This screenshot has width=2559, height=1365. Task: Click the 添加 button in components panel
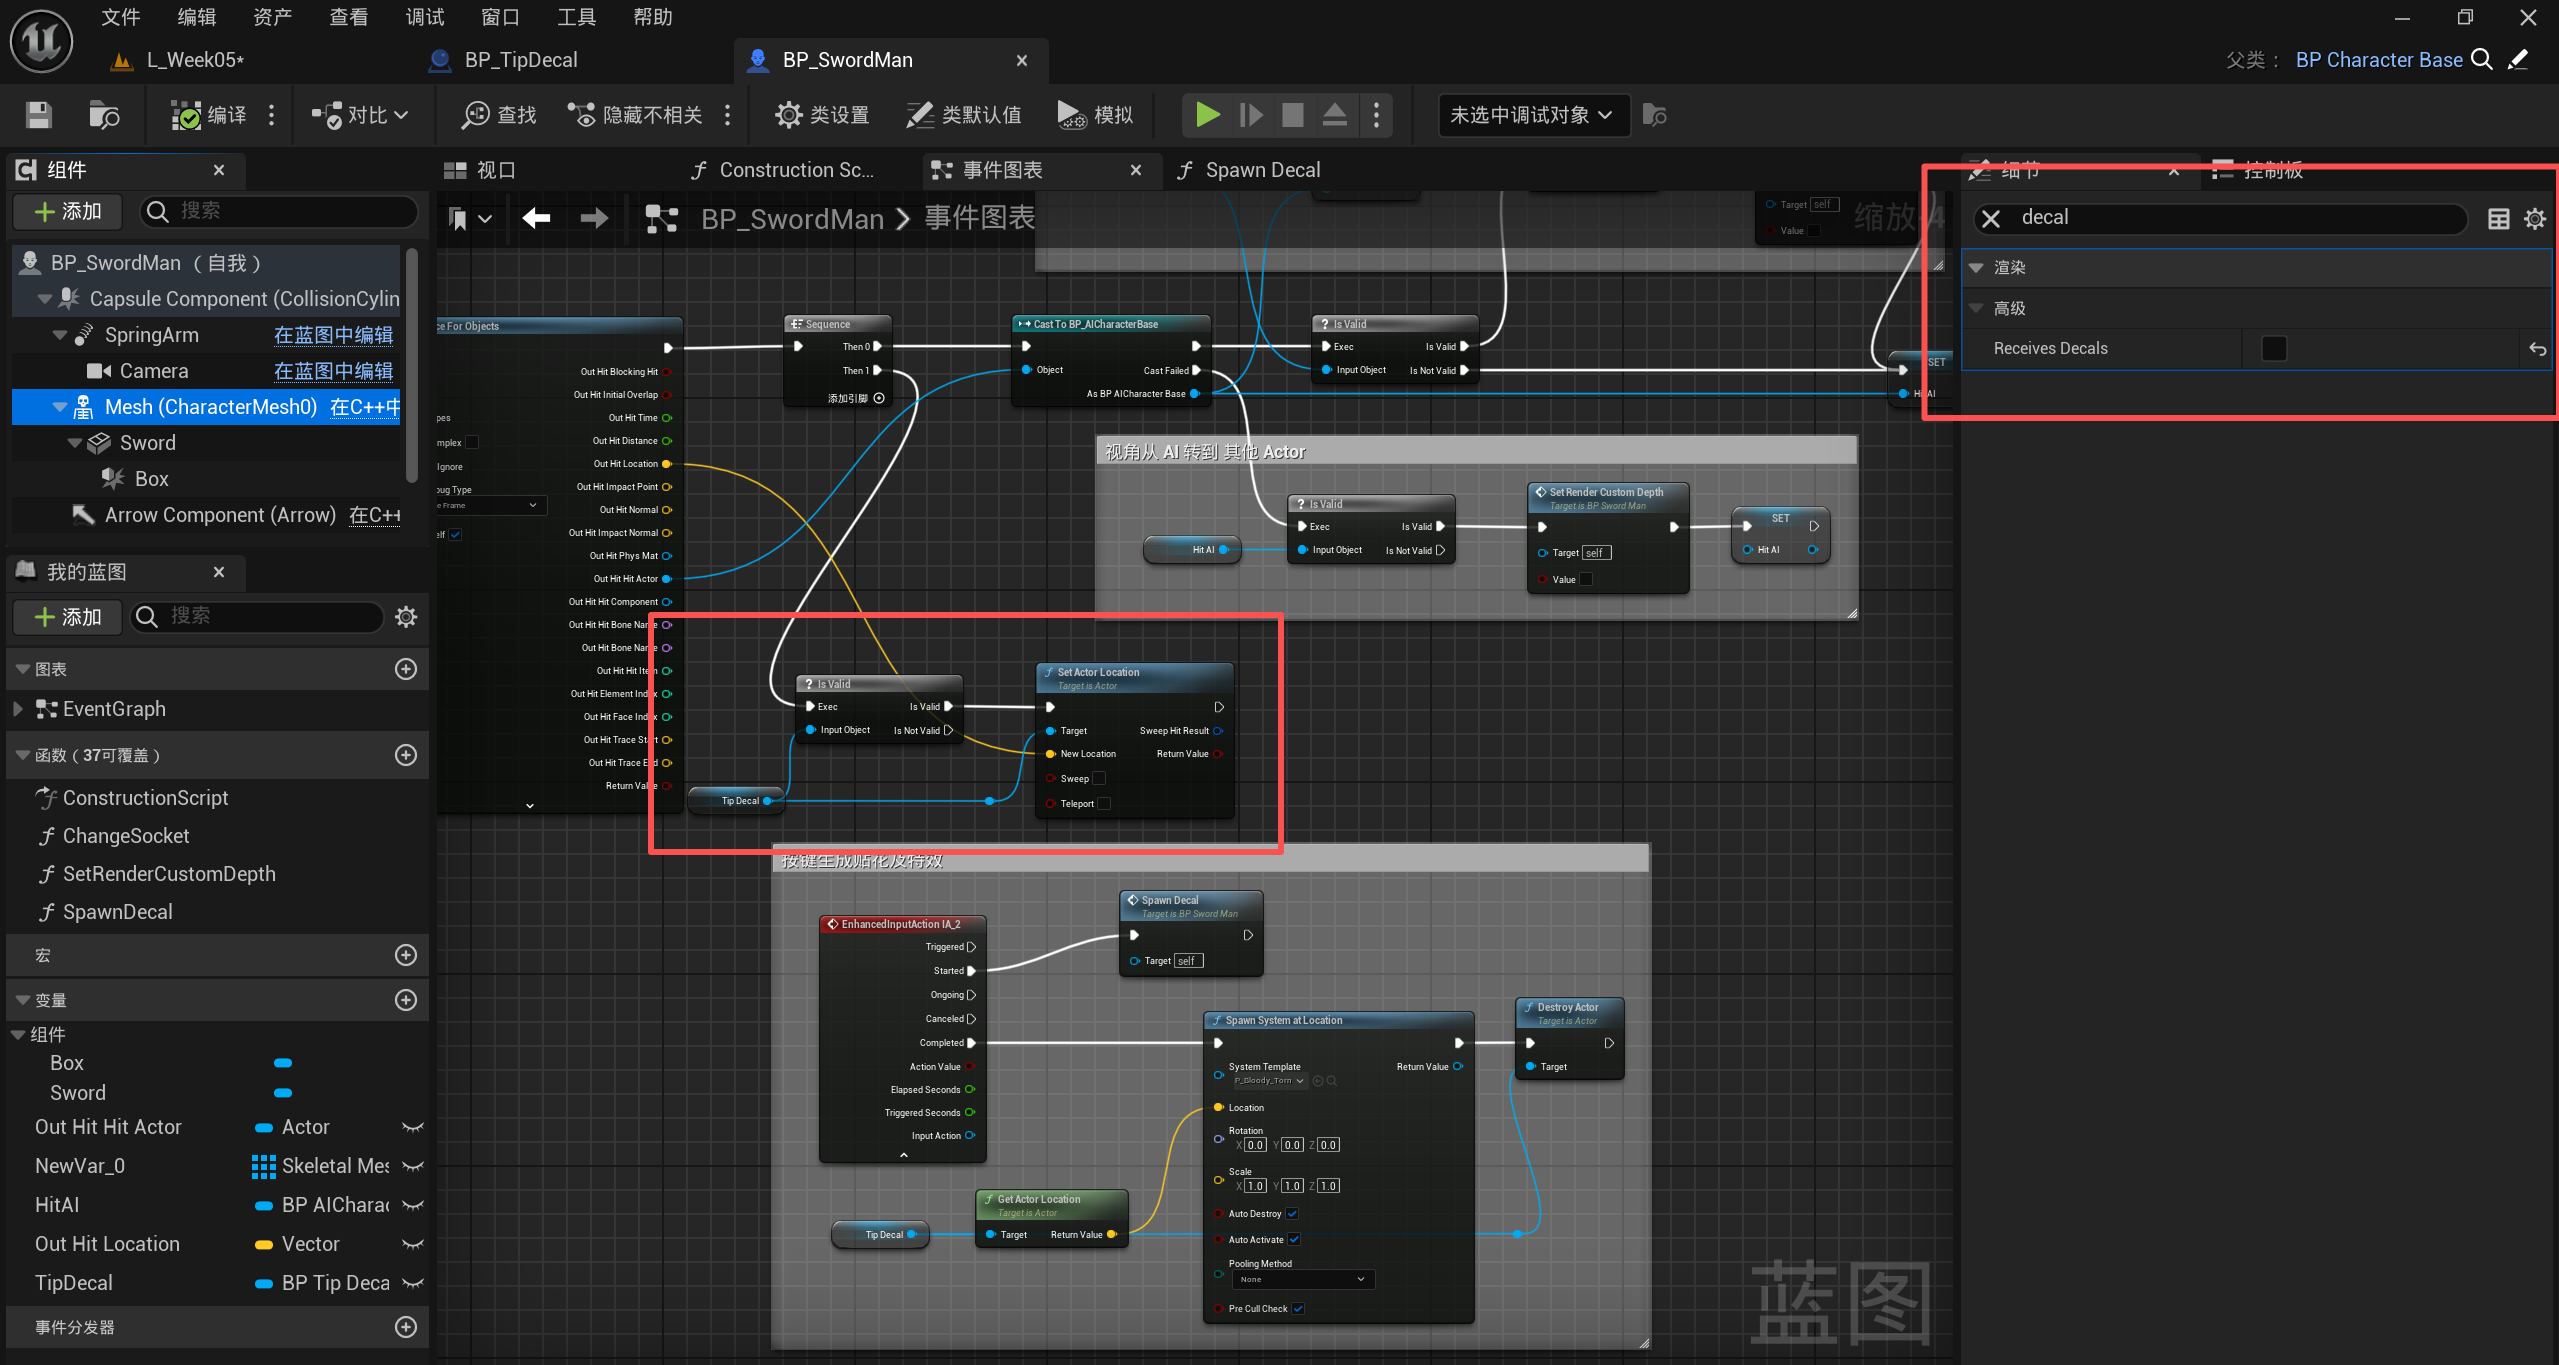68,211
